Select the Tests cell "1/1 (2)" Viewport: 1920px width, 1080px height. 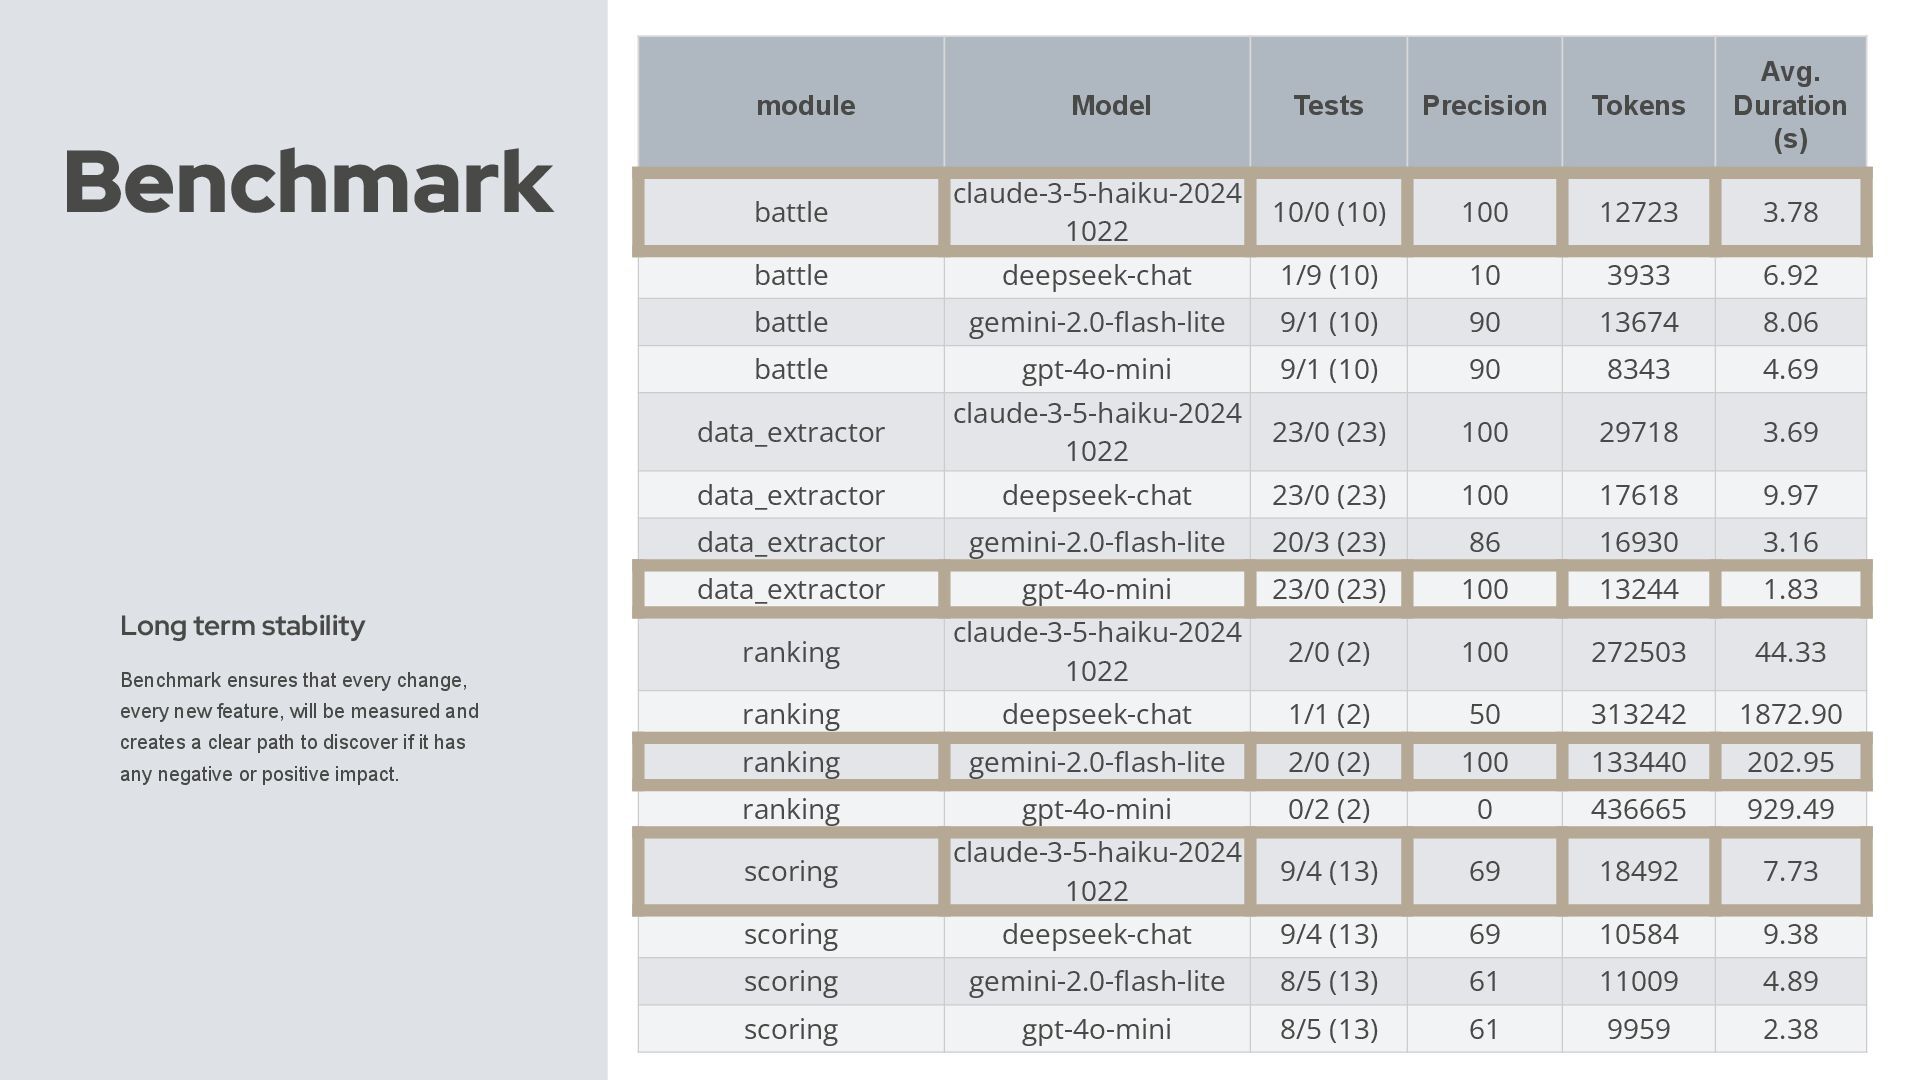1329,714
